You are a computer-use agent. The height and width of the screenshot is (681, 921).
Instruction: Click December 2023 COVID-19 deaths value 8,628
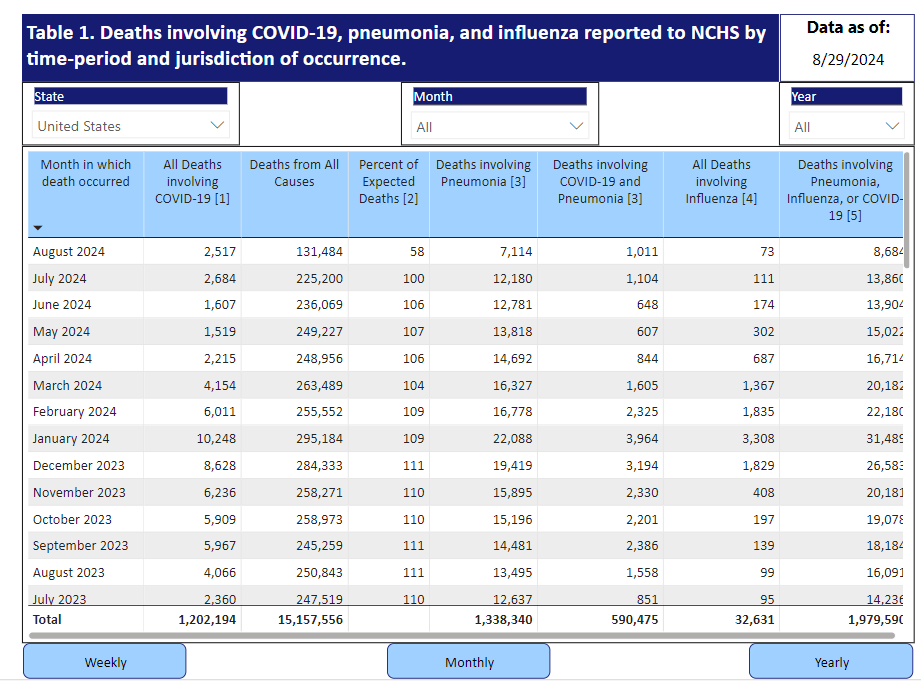pos(220,465)
